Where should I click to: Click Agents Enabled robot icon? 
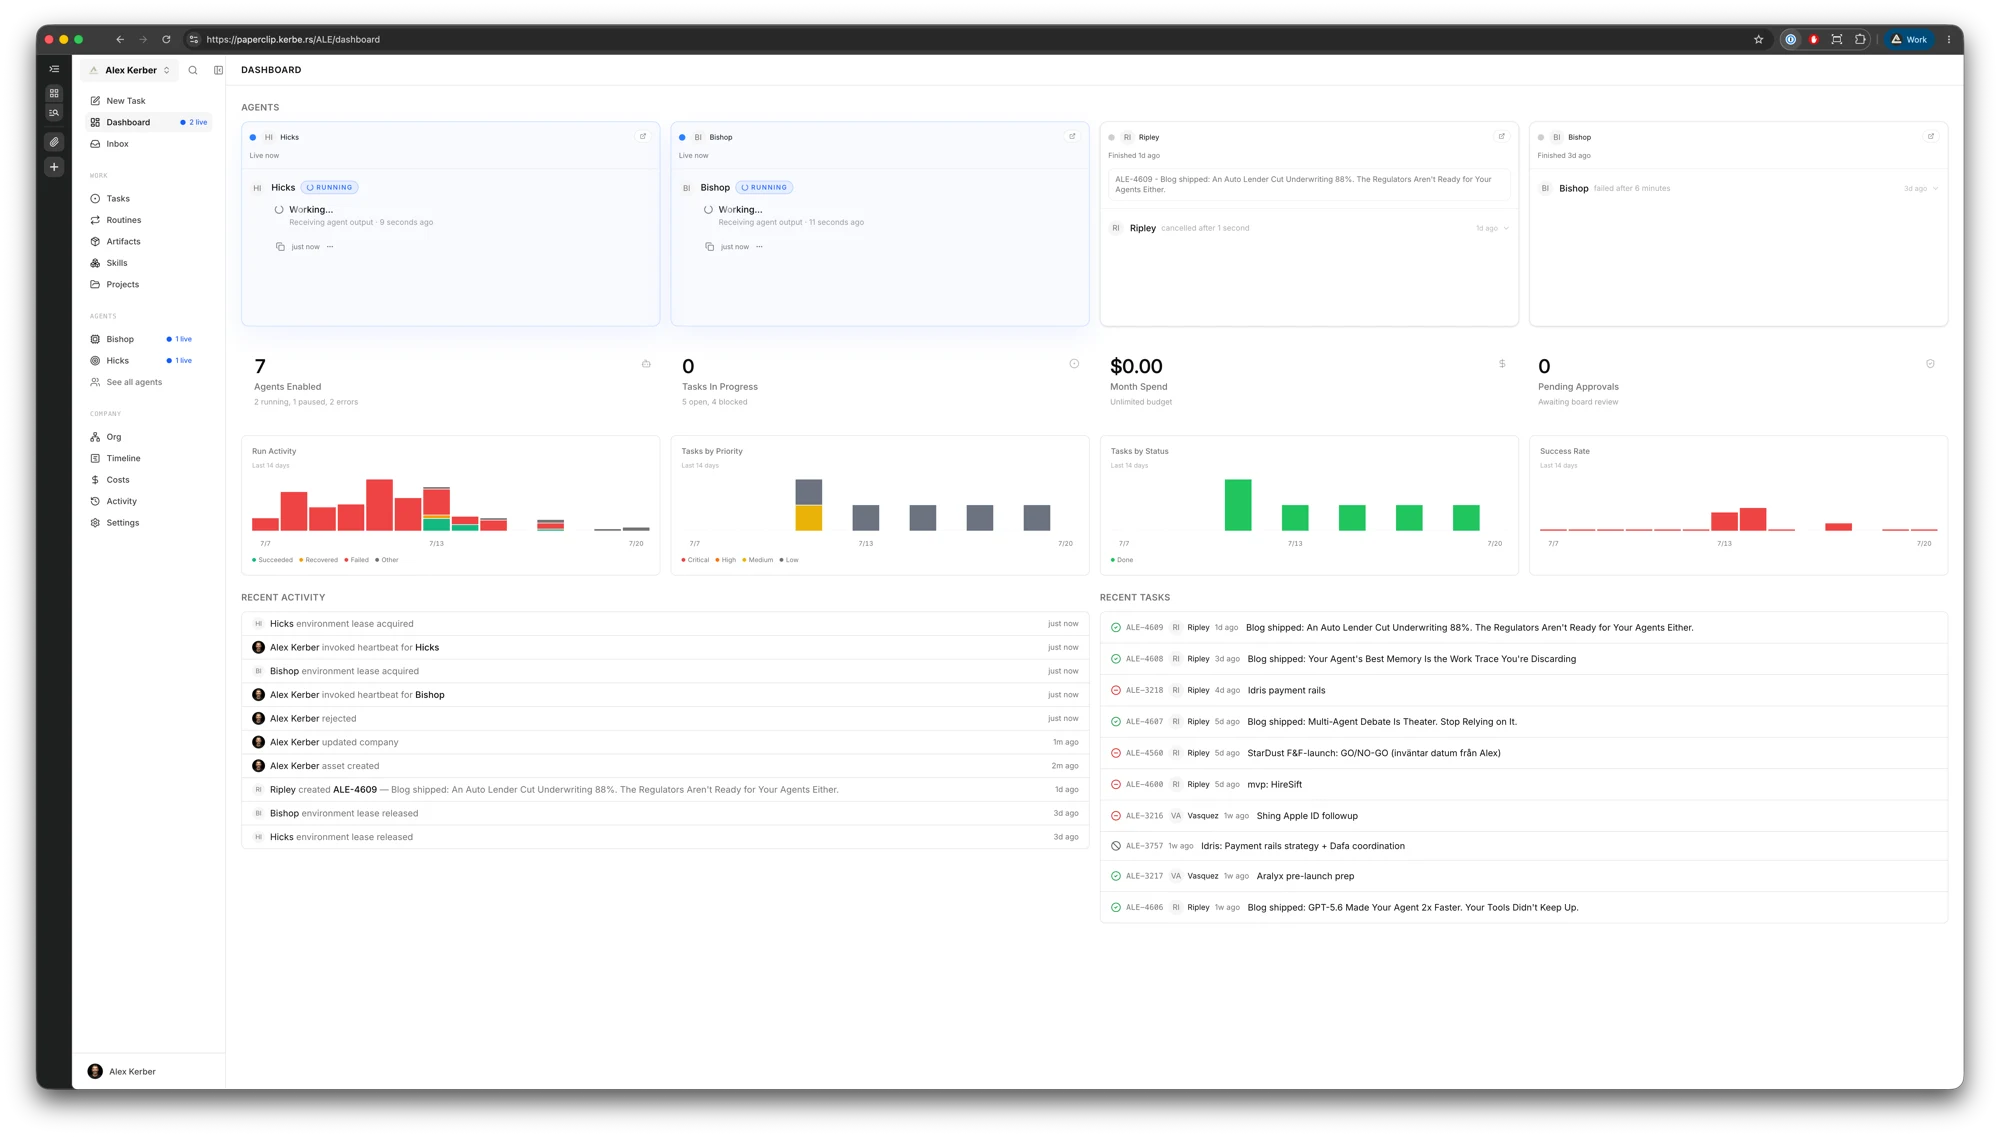(x=646, y=364)
